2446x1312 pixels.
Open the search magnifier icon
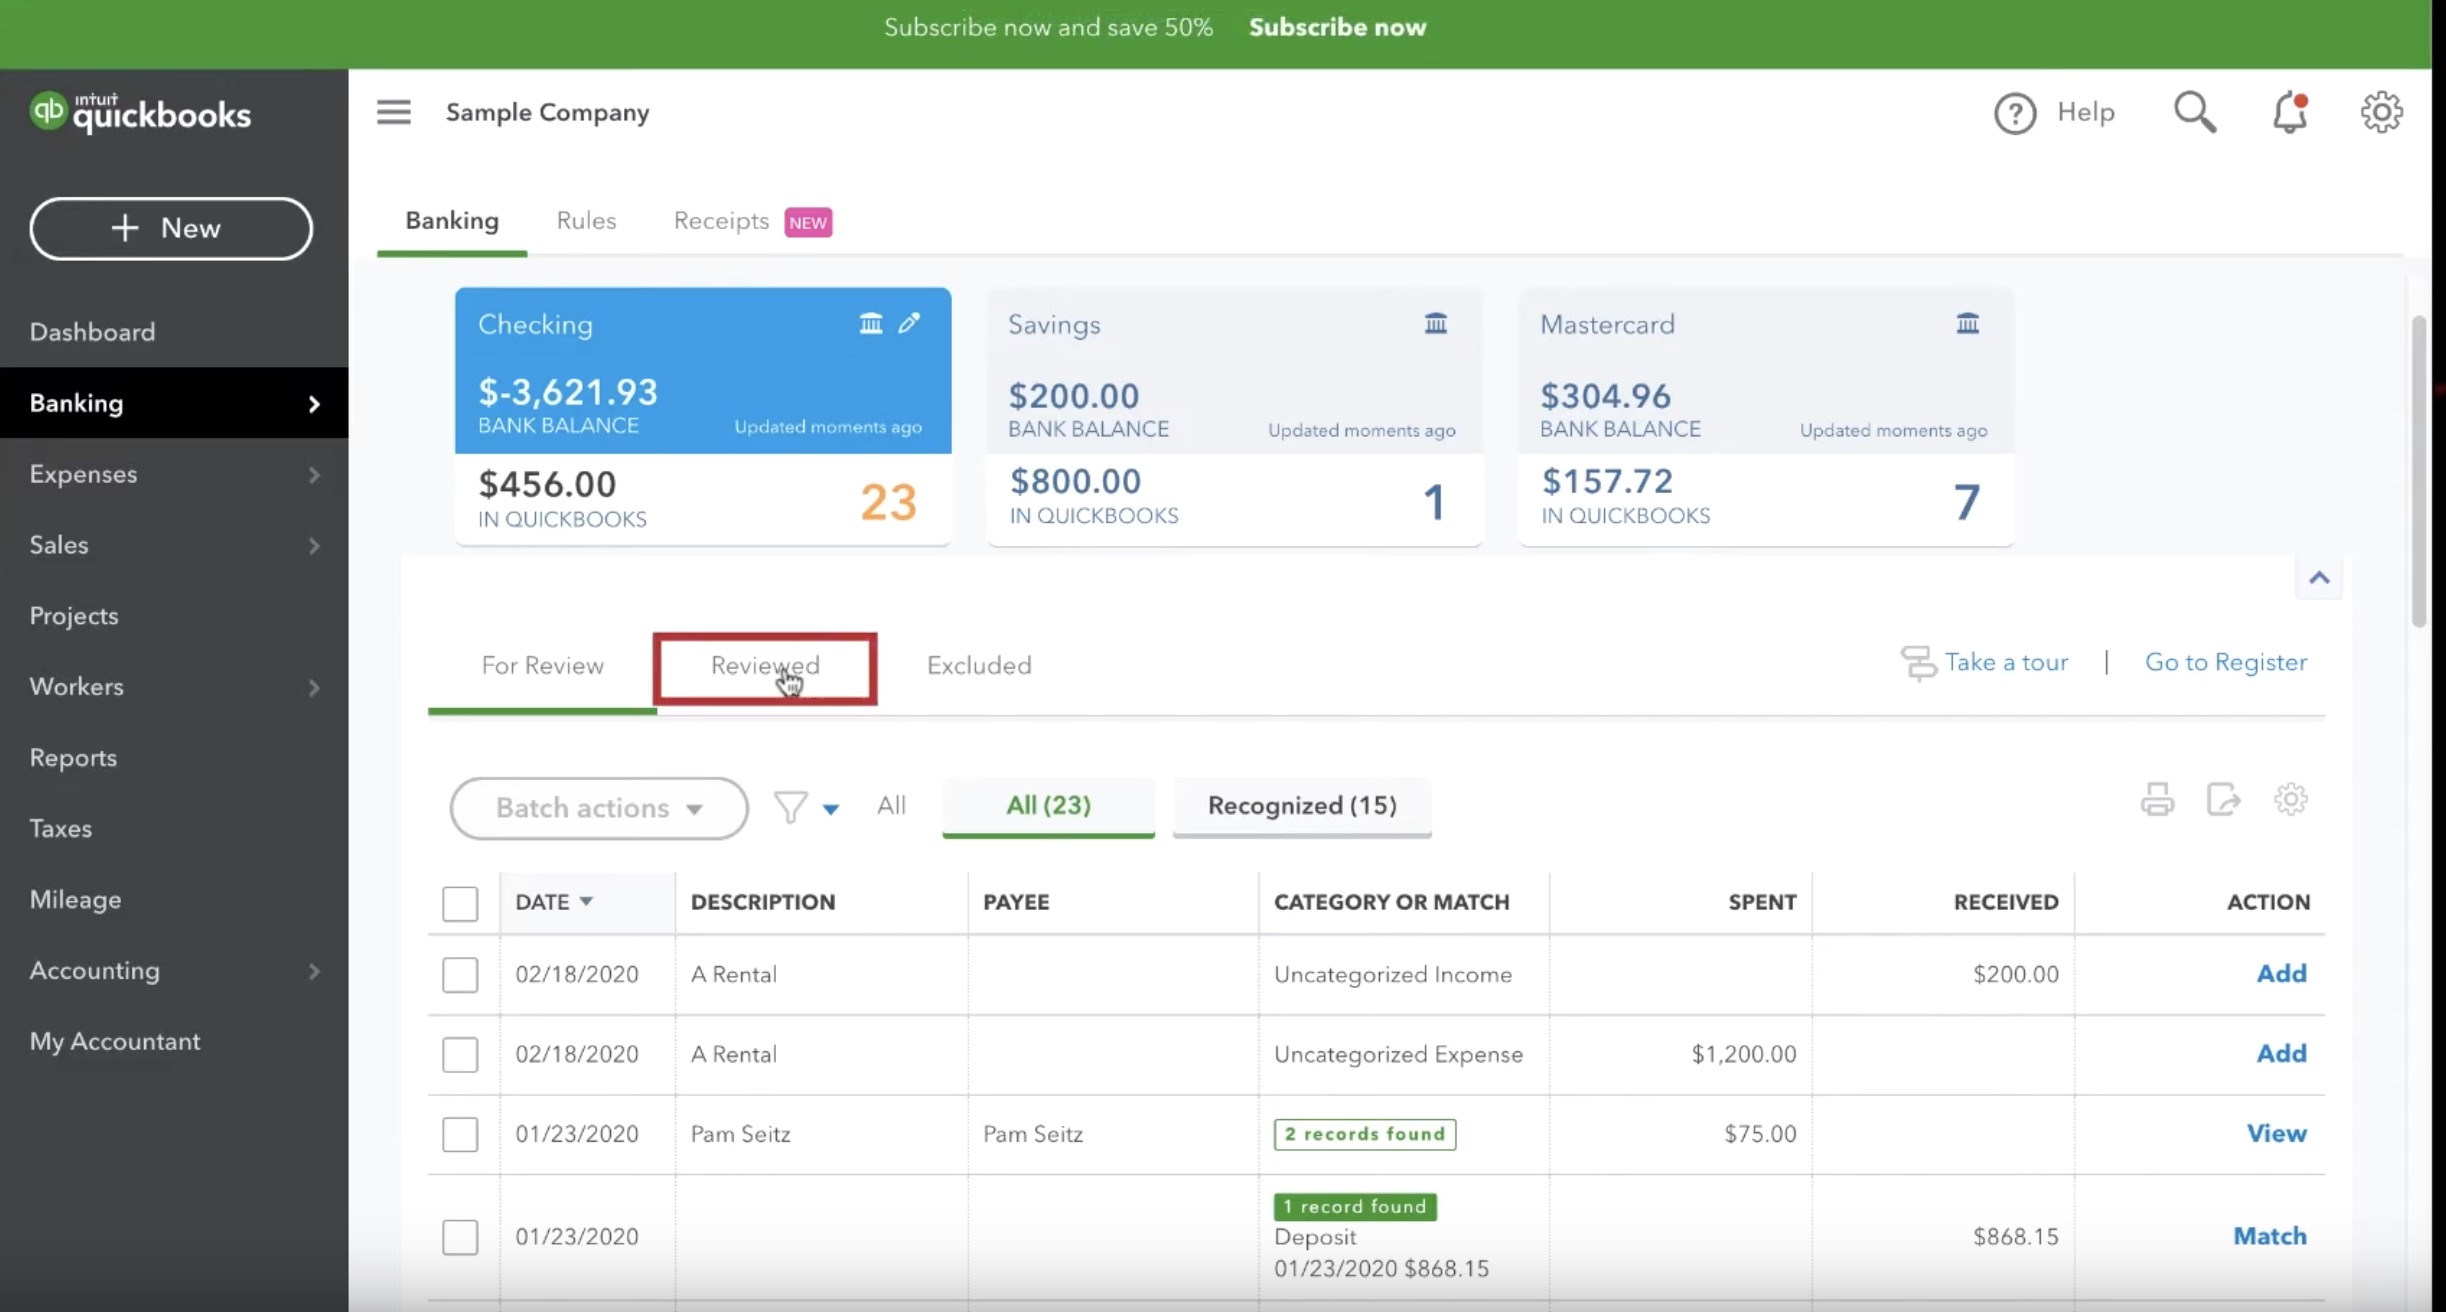(x=2194, y=112)
